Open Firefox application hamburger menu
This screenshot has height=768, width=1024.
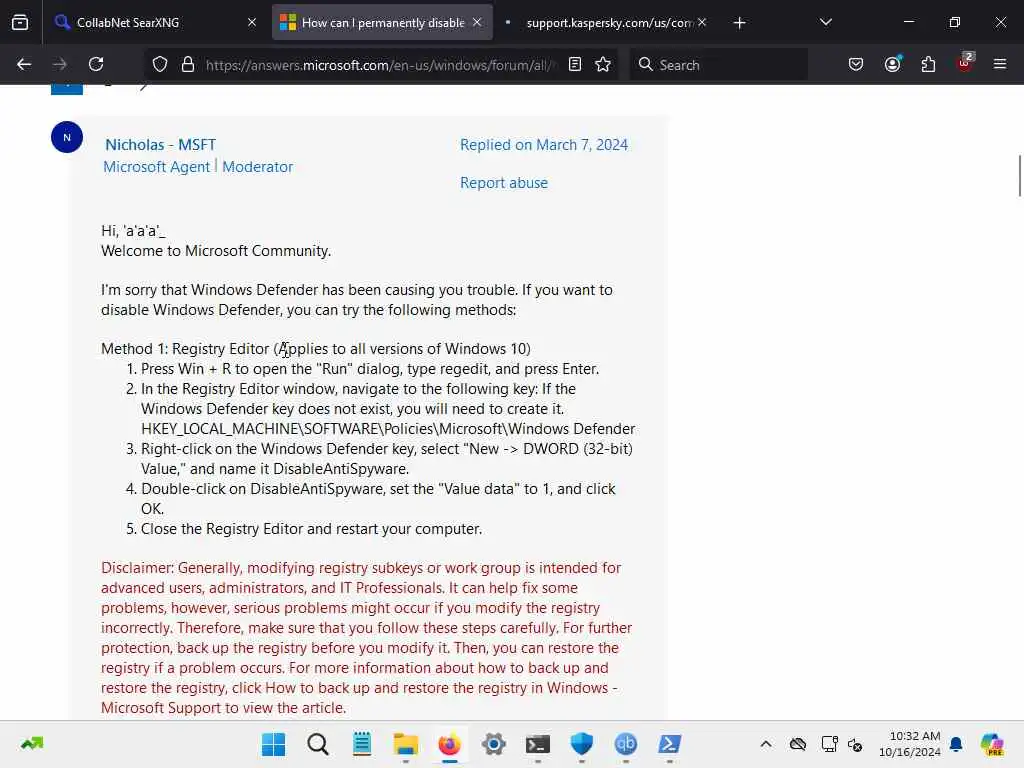1000,64
